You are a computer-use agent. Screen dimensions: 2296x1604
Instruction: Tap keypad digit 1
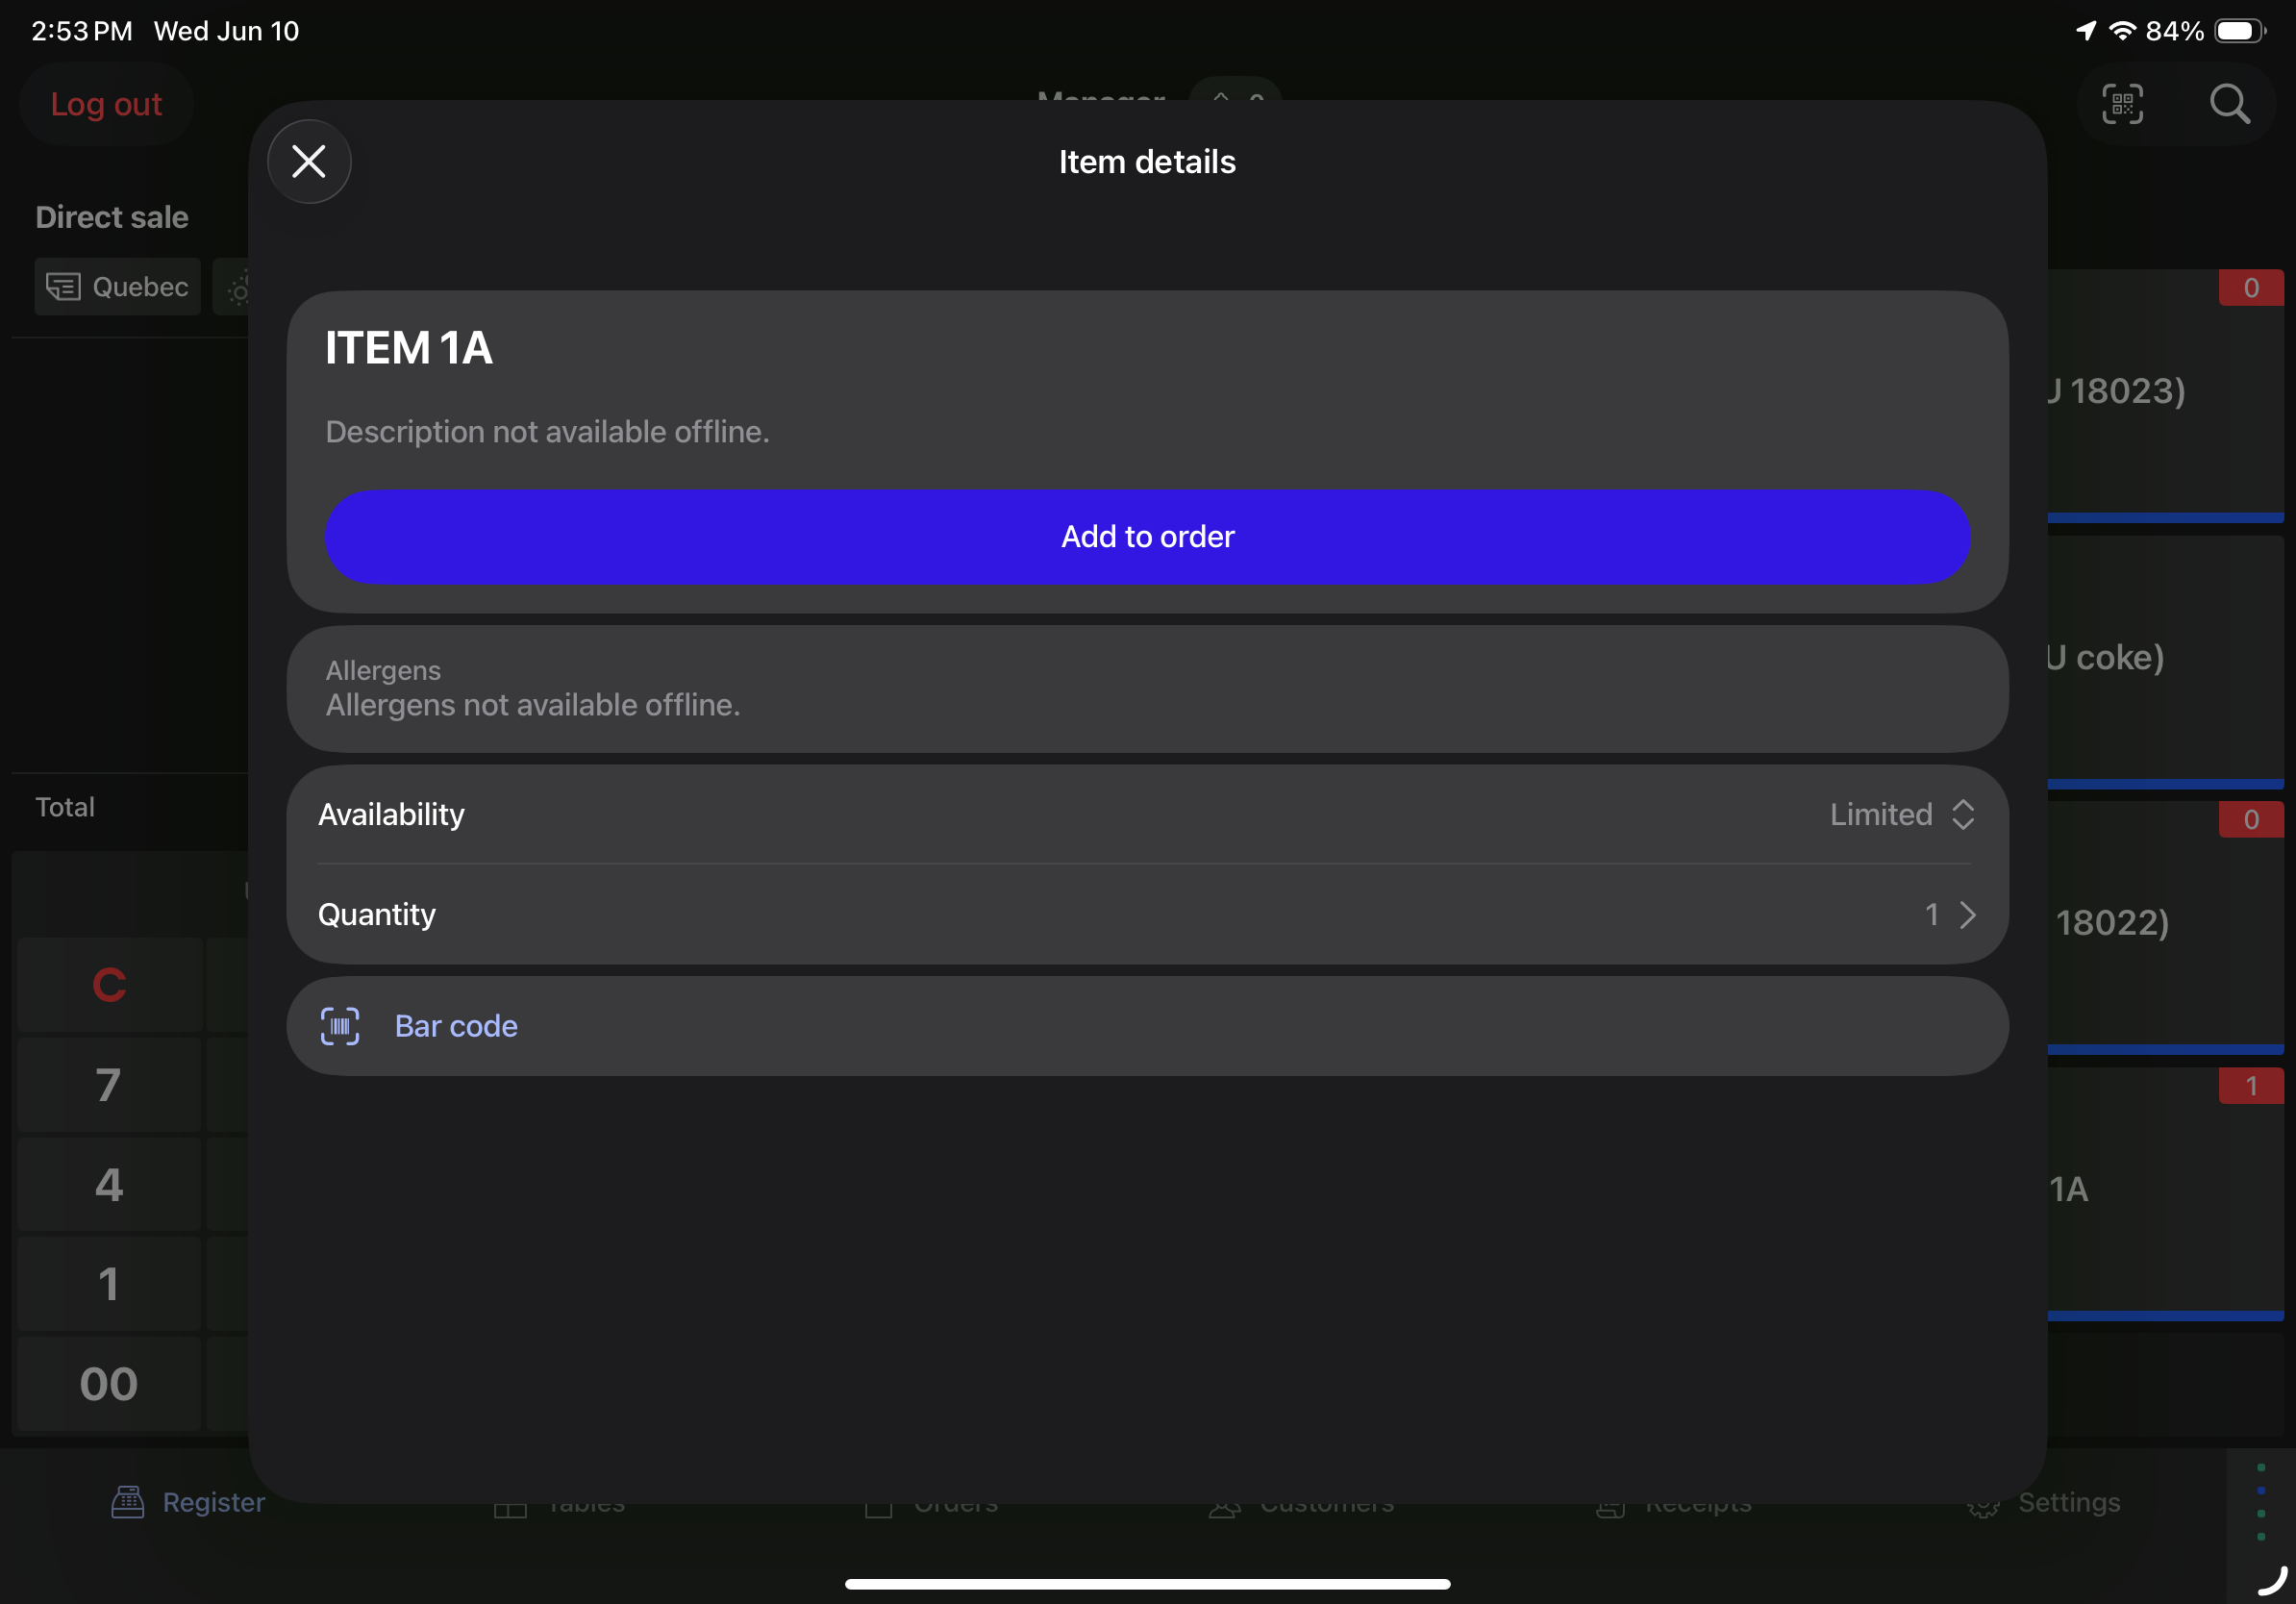tap(109, 1284)
